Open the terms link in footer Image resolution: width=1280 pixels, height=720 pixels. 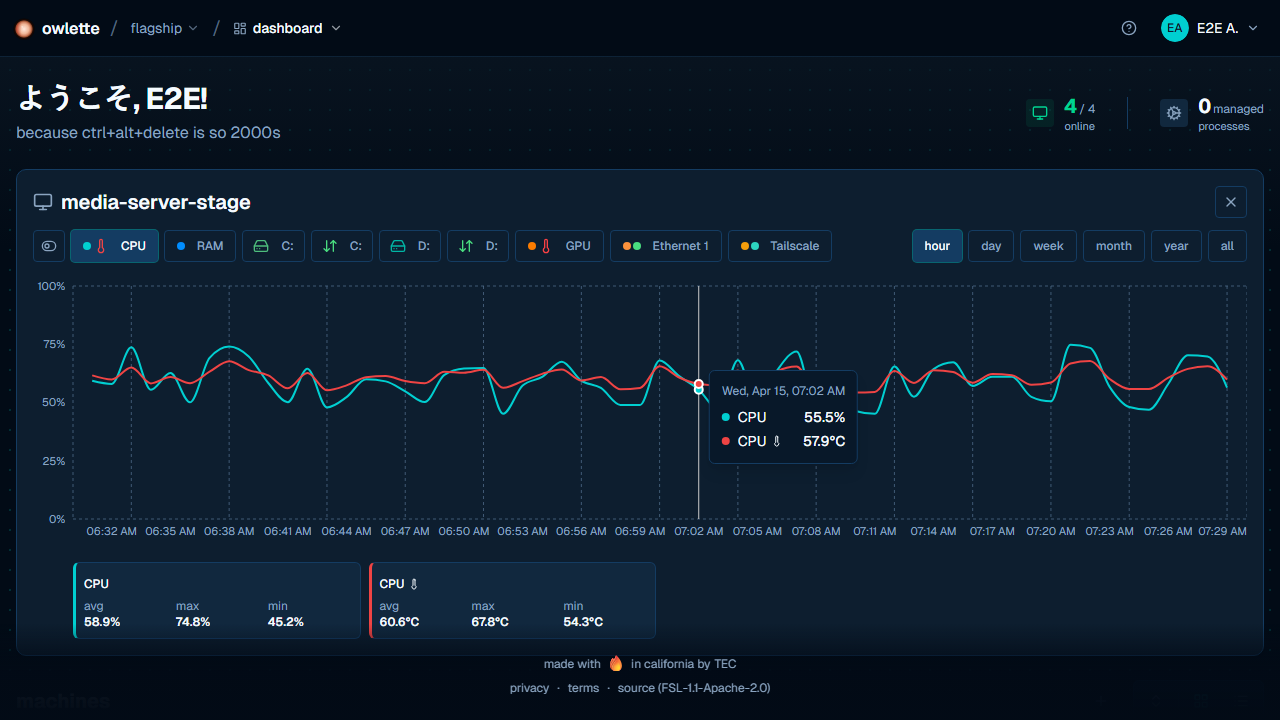tap(583, 688)
